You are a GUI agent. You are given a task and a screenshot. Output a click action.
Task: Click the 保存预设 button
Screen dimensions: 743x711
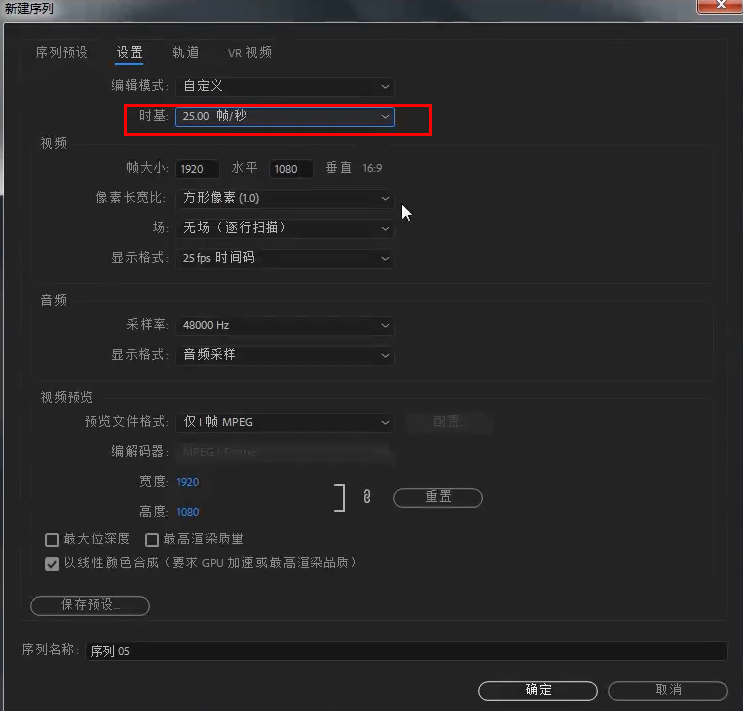tap(90, 605)
